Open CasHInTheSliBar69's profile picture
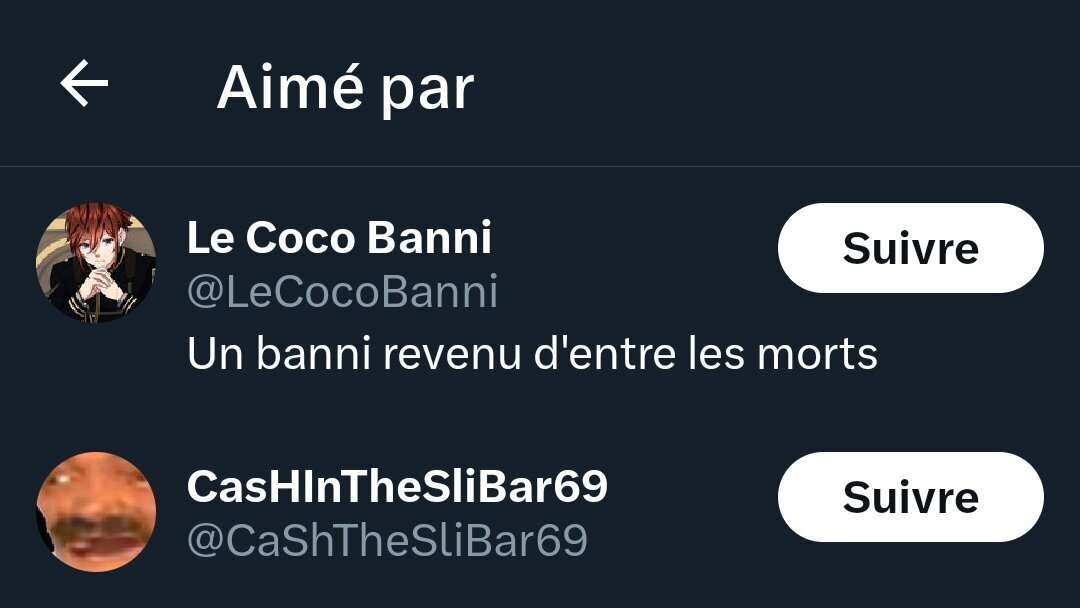Screen dimensions: 1080x608 (x=96, y=511)
